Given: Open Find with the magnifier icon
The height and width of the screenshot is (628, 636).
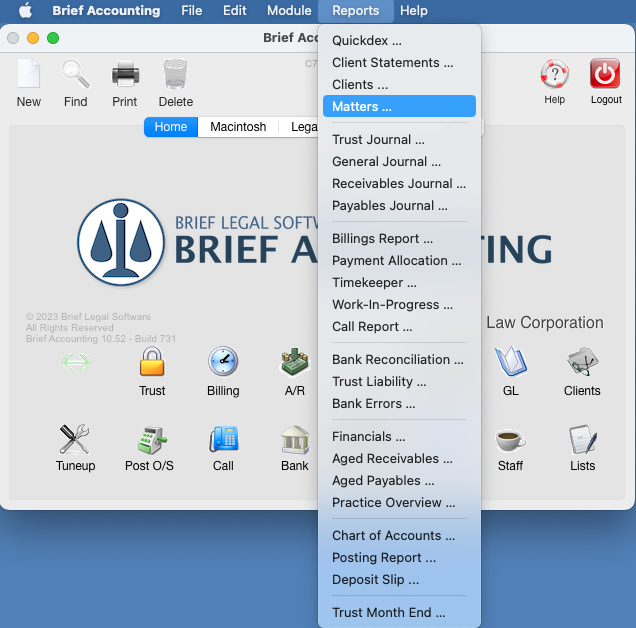Looking at the screenshot, I should pos(75,74).
